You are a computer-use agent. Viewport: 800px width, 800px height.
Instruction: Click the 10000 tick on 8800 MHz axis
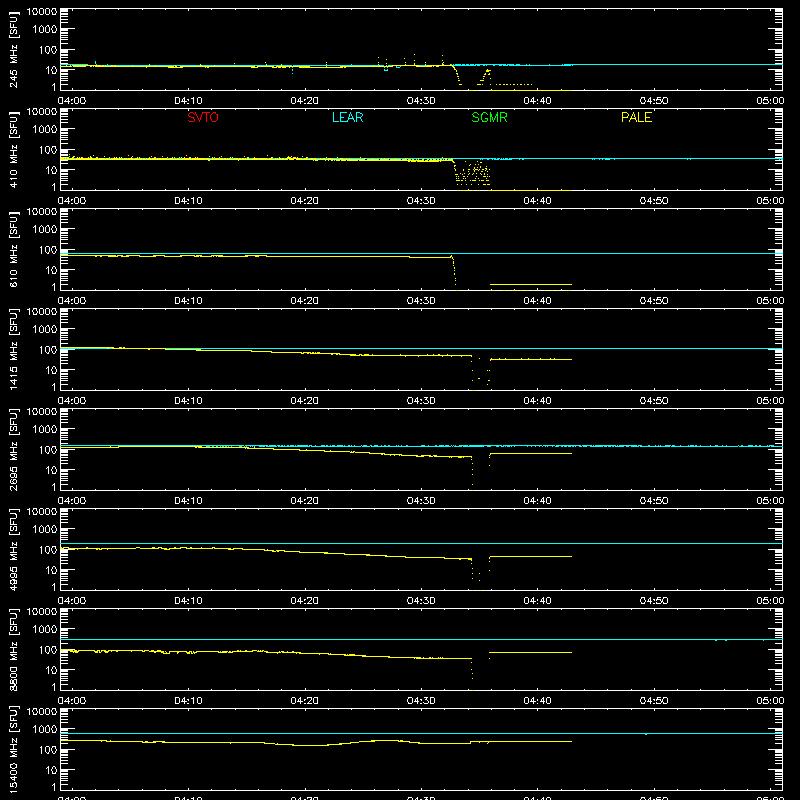point(42,612)
